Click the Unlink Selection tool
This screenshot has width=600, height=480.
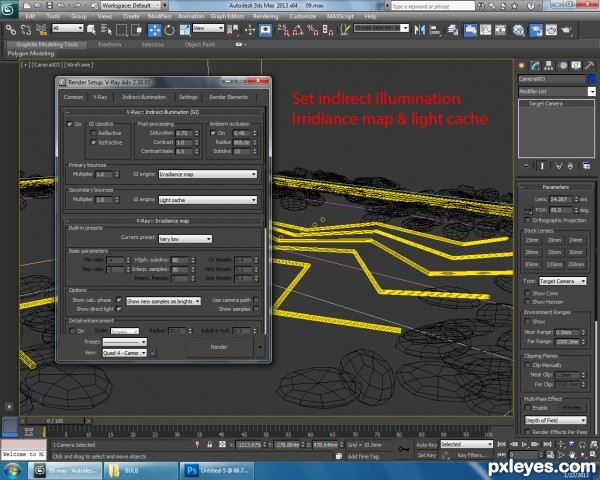[x=26, y=29]
